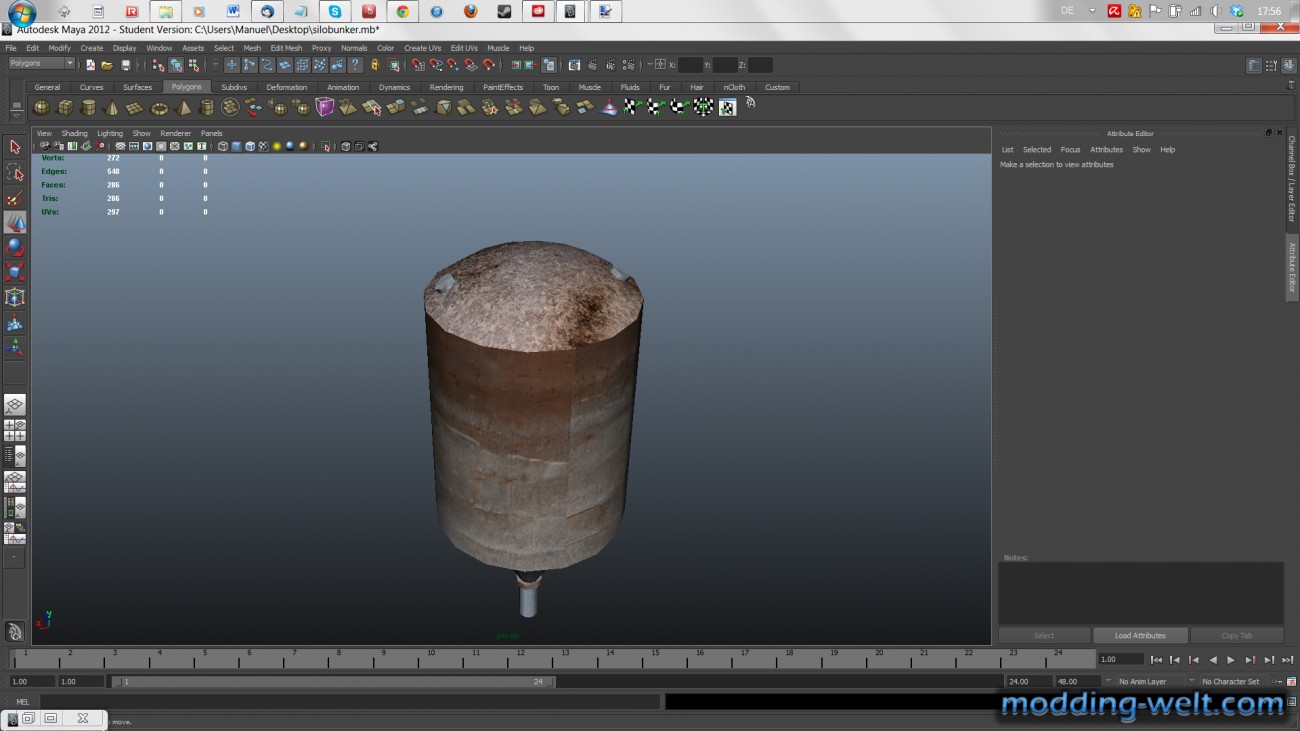This screenshot has width=1300, height=731.
Task: Select the Universal Manipulator tool in the toolbox
Action: 15,297
